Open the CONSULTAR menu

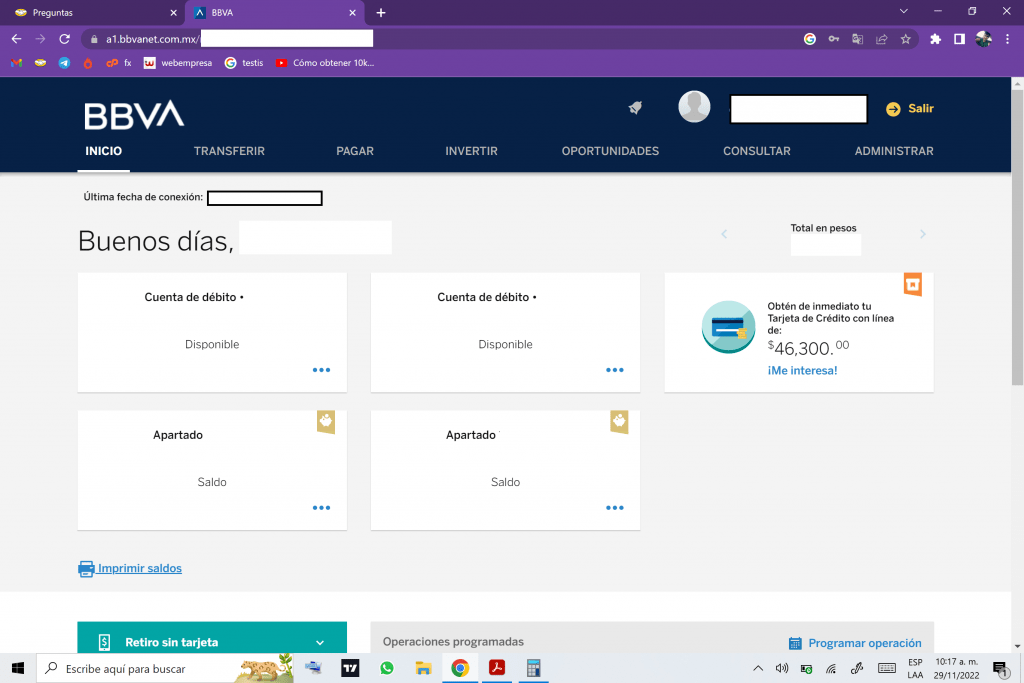pos(756,151)
